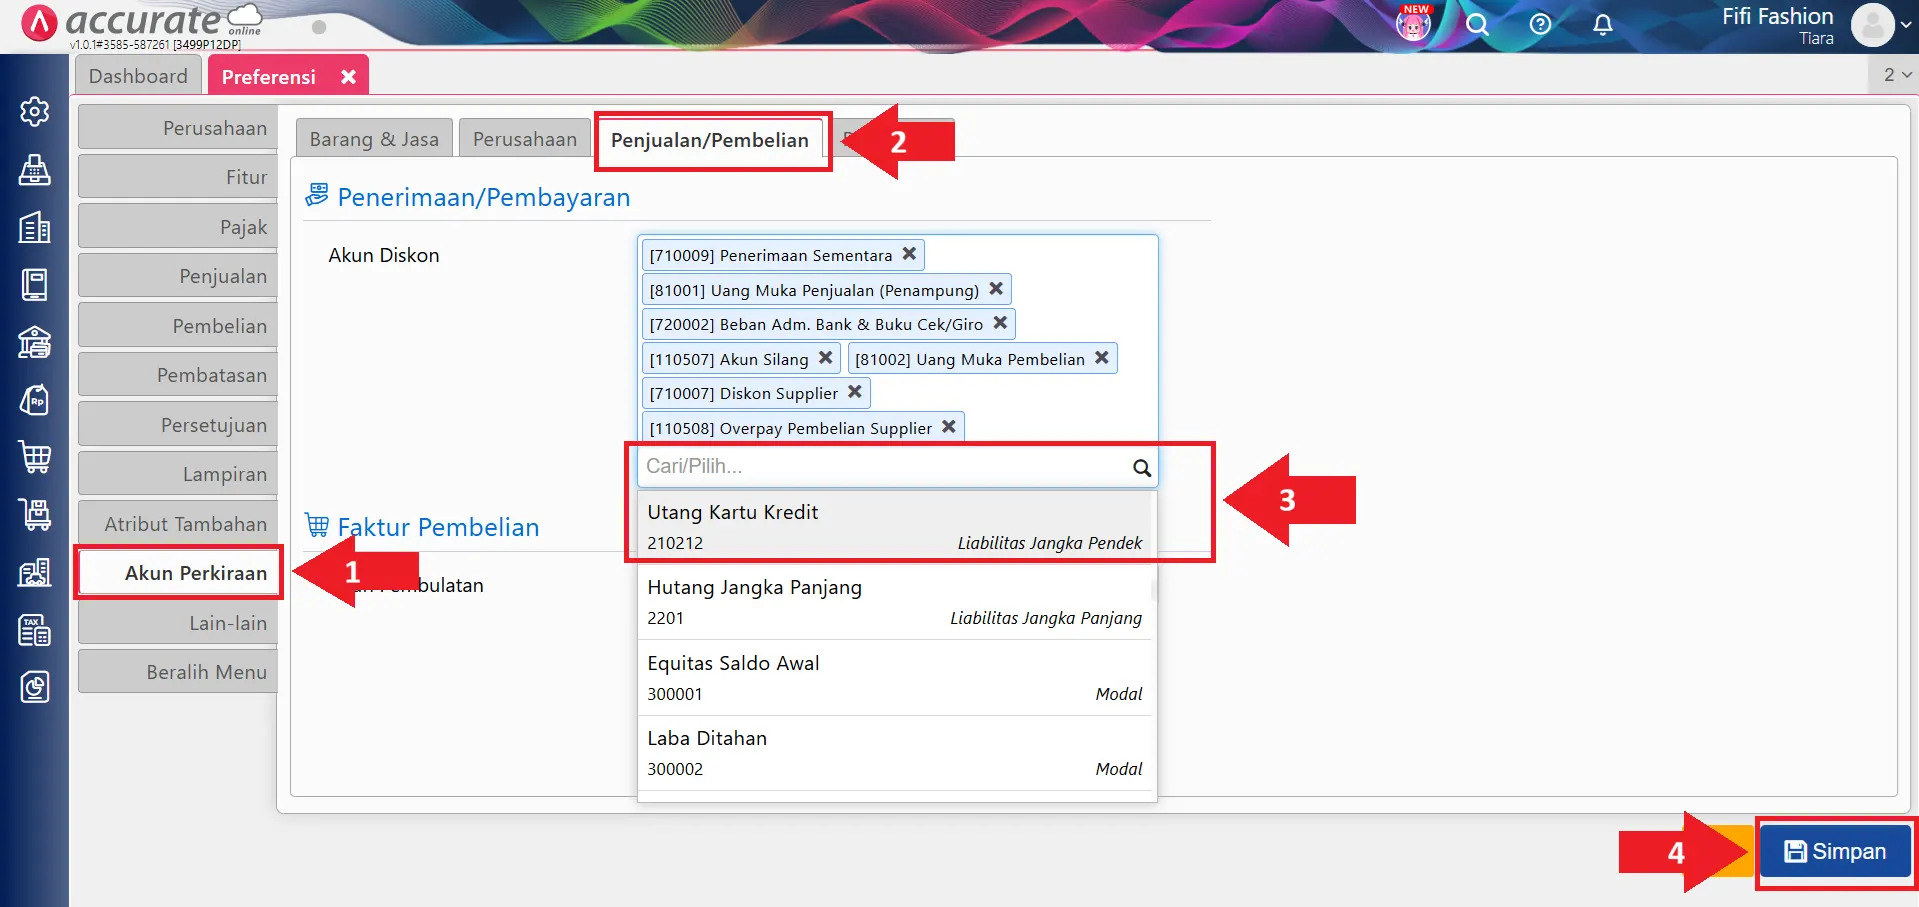Open the shopping cart sidebar icon
The height and width of the screenshot is (907, 1919).
coord(35,457)
